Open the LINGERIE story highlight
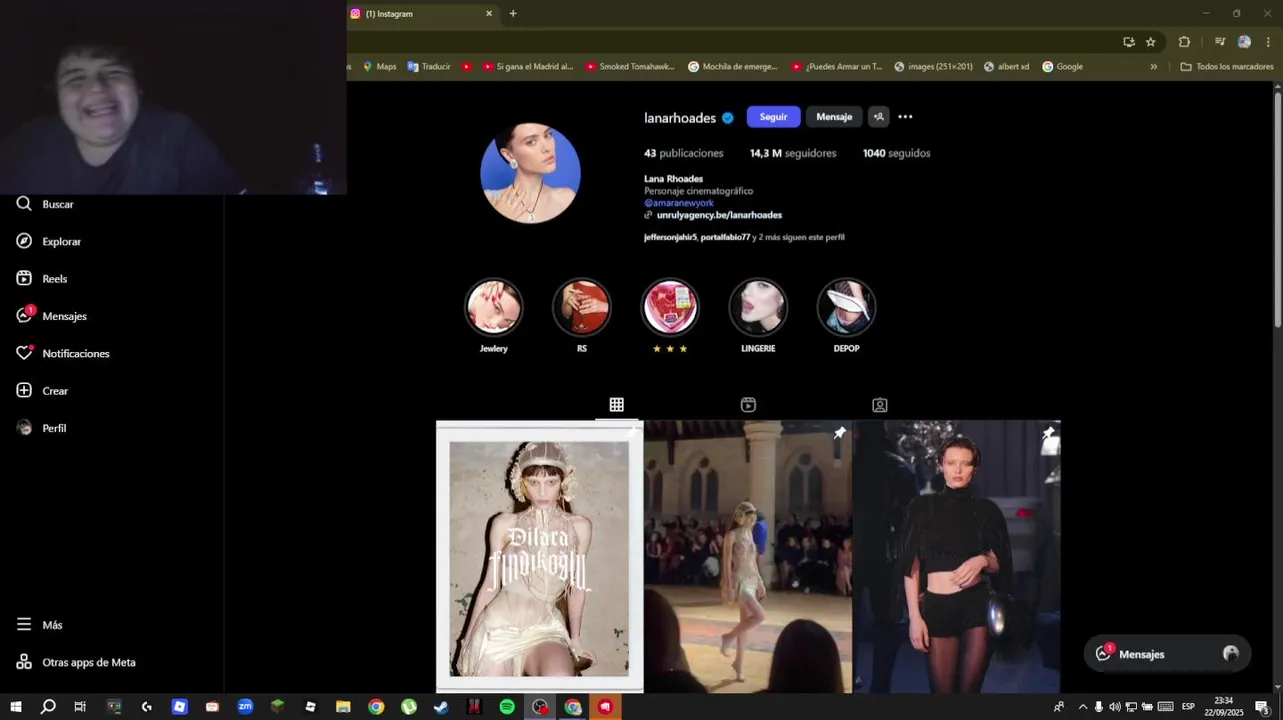Screen dimensions: 1283x720 [758, 307]
